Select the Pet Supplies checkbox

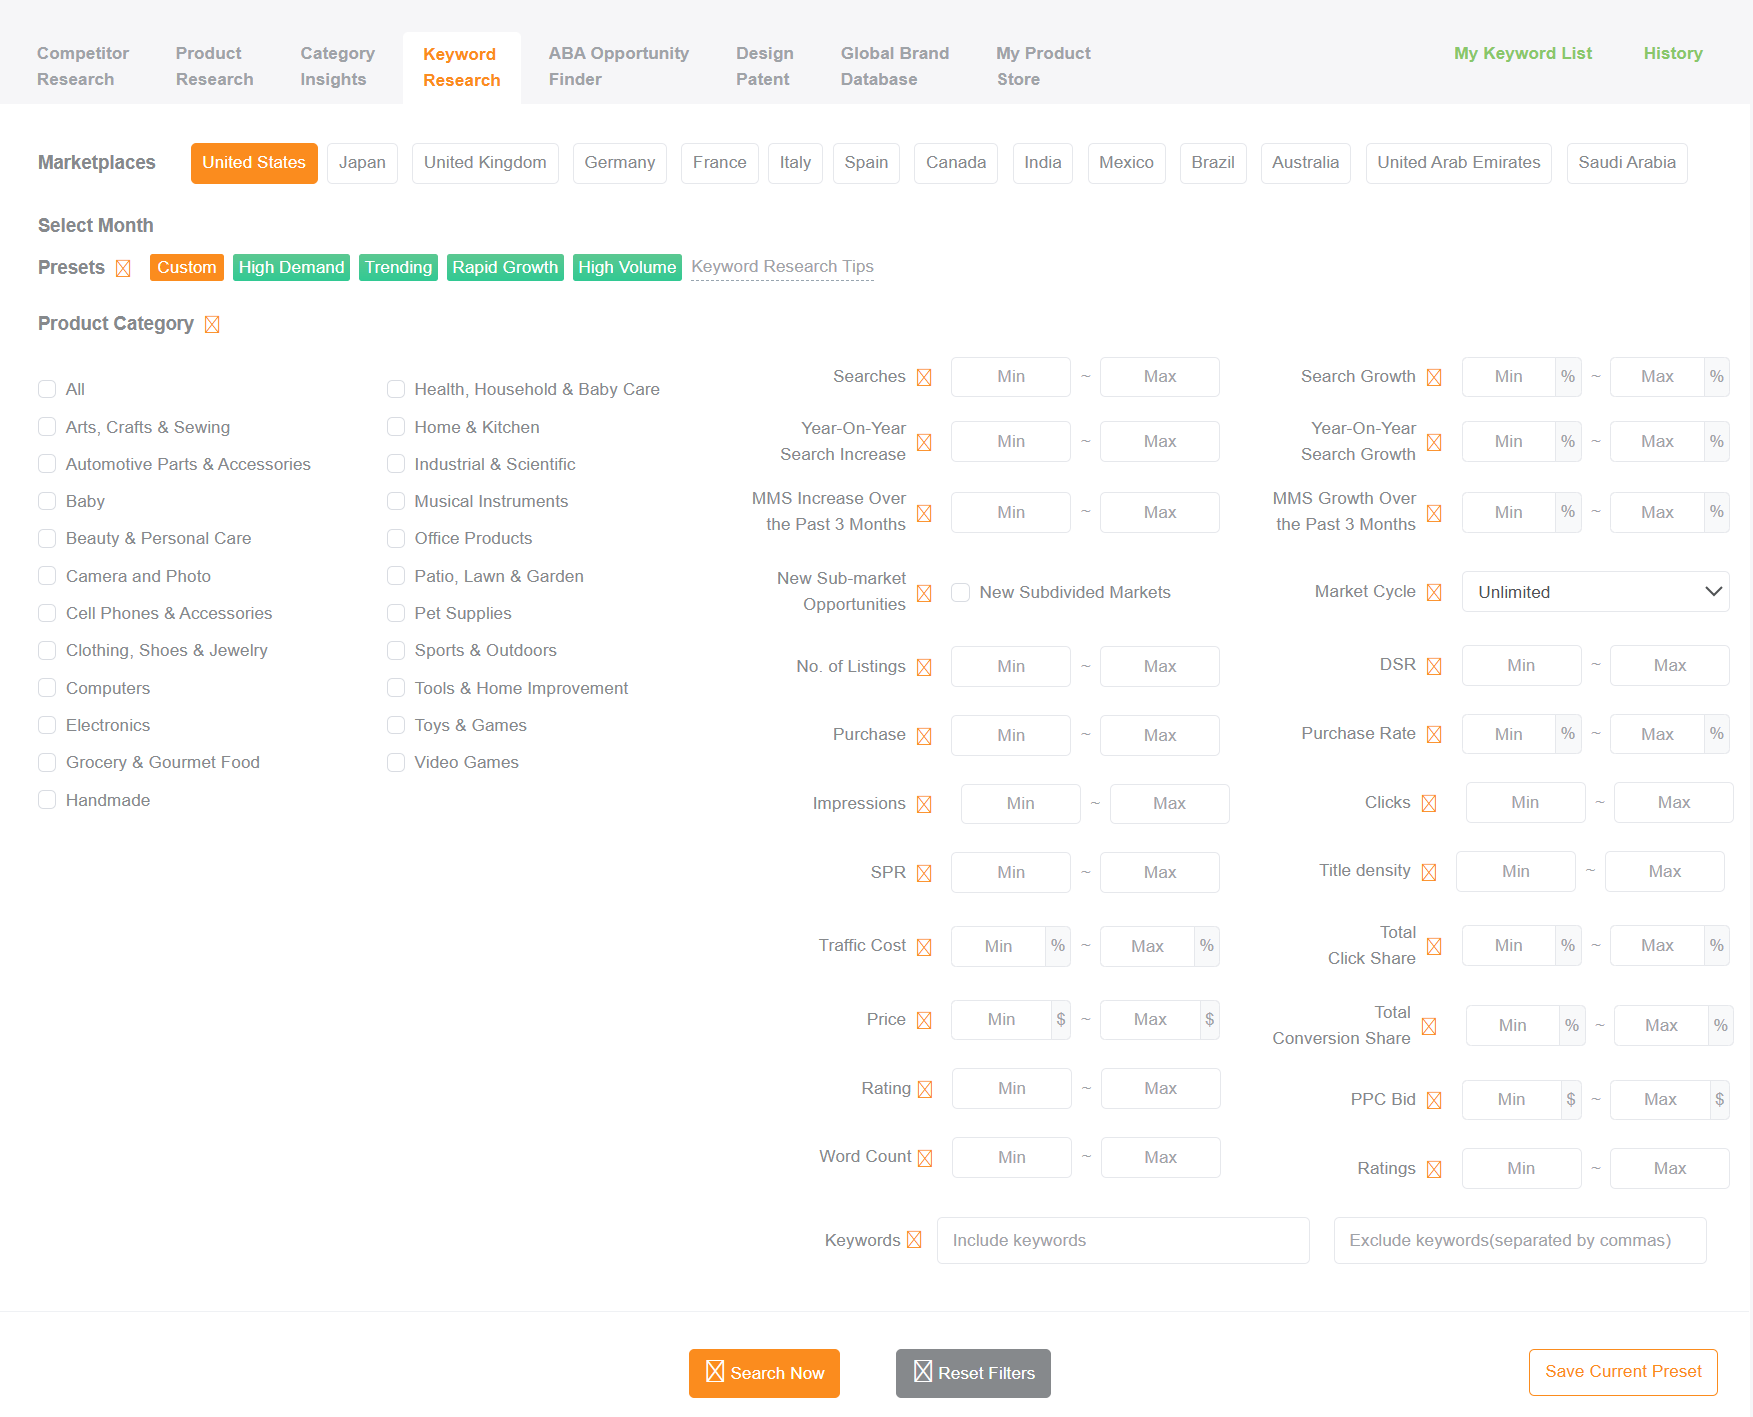[x=396, y=613]
